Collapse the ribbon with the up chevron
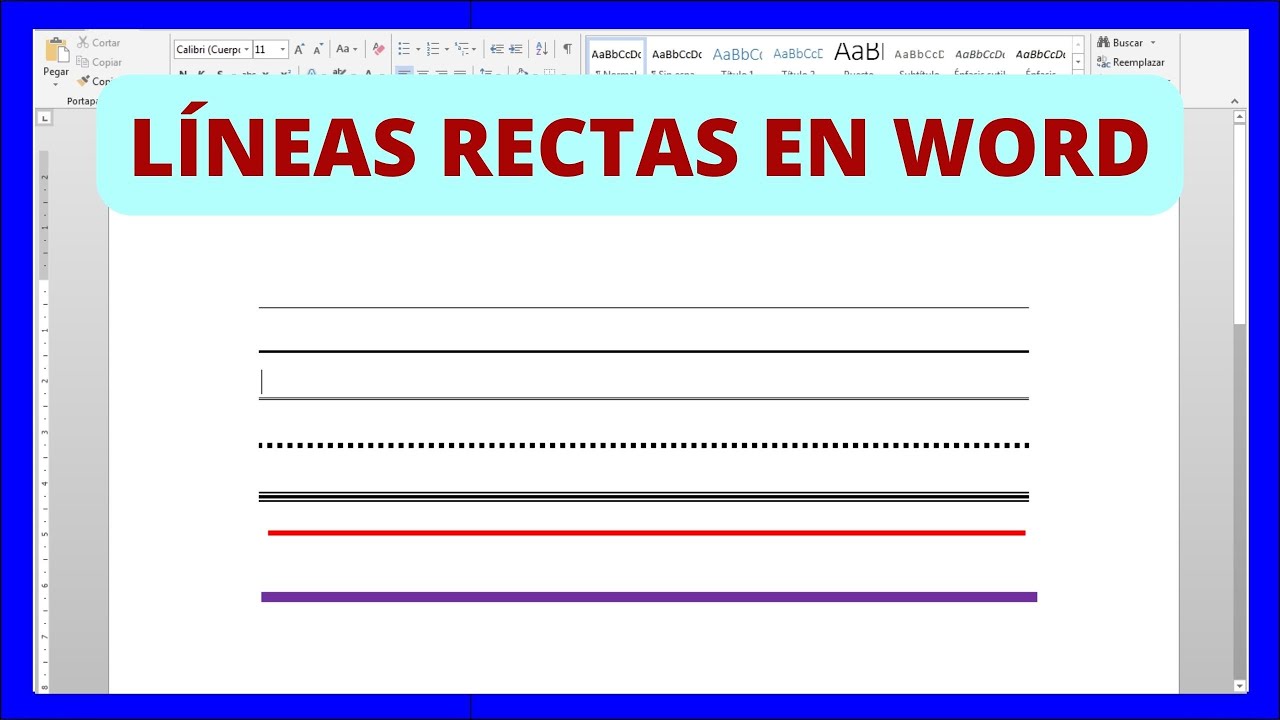This screenshot has width=1280, height=720. (1234, 101)
